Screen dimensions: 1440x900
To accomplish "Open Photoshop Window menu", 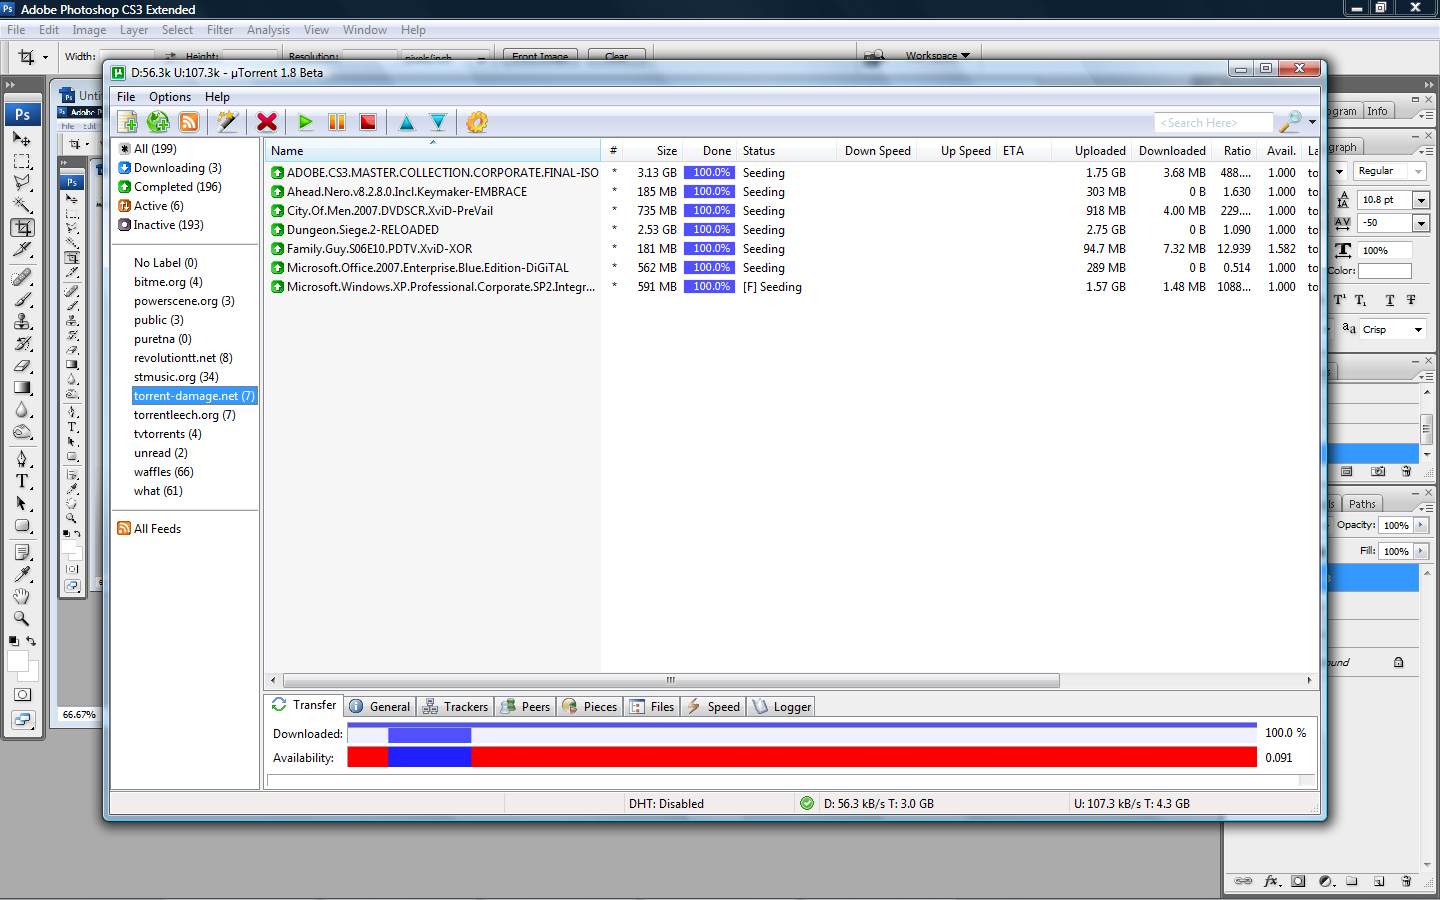I will tap(365, 30).
